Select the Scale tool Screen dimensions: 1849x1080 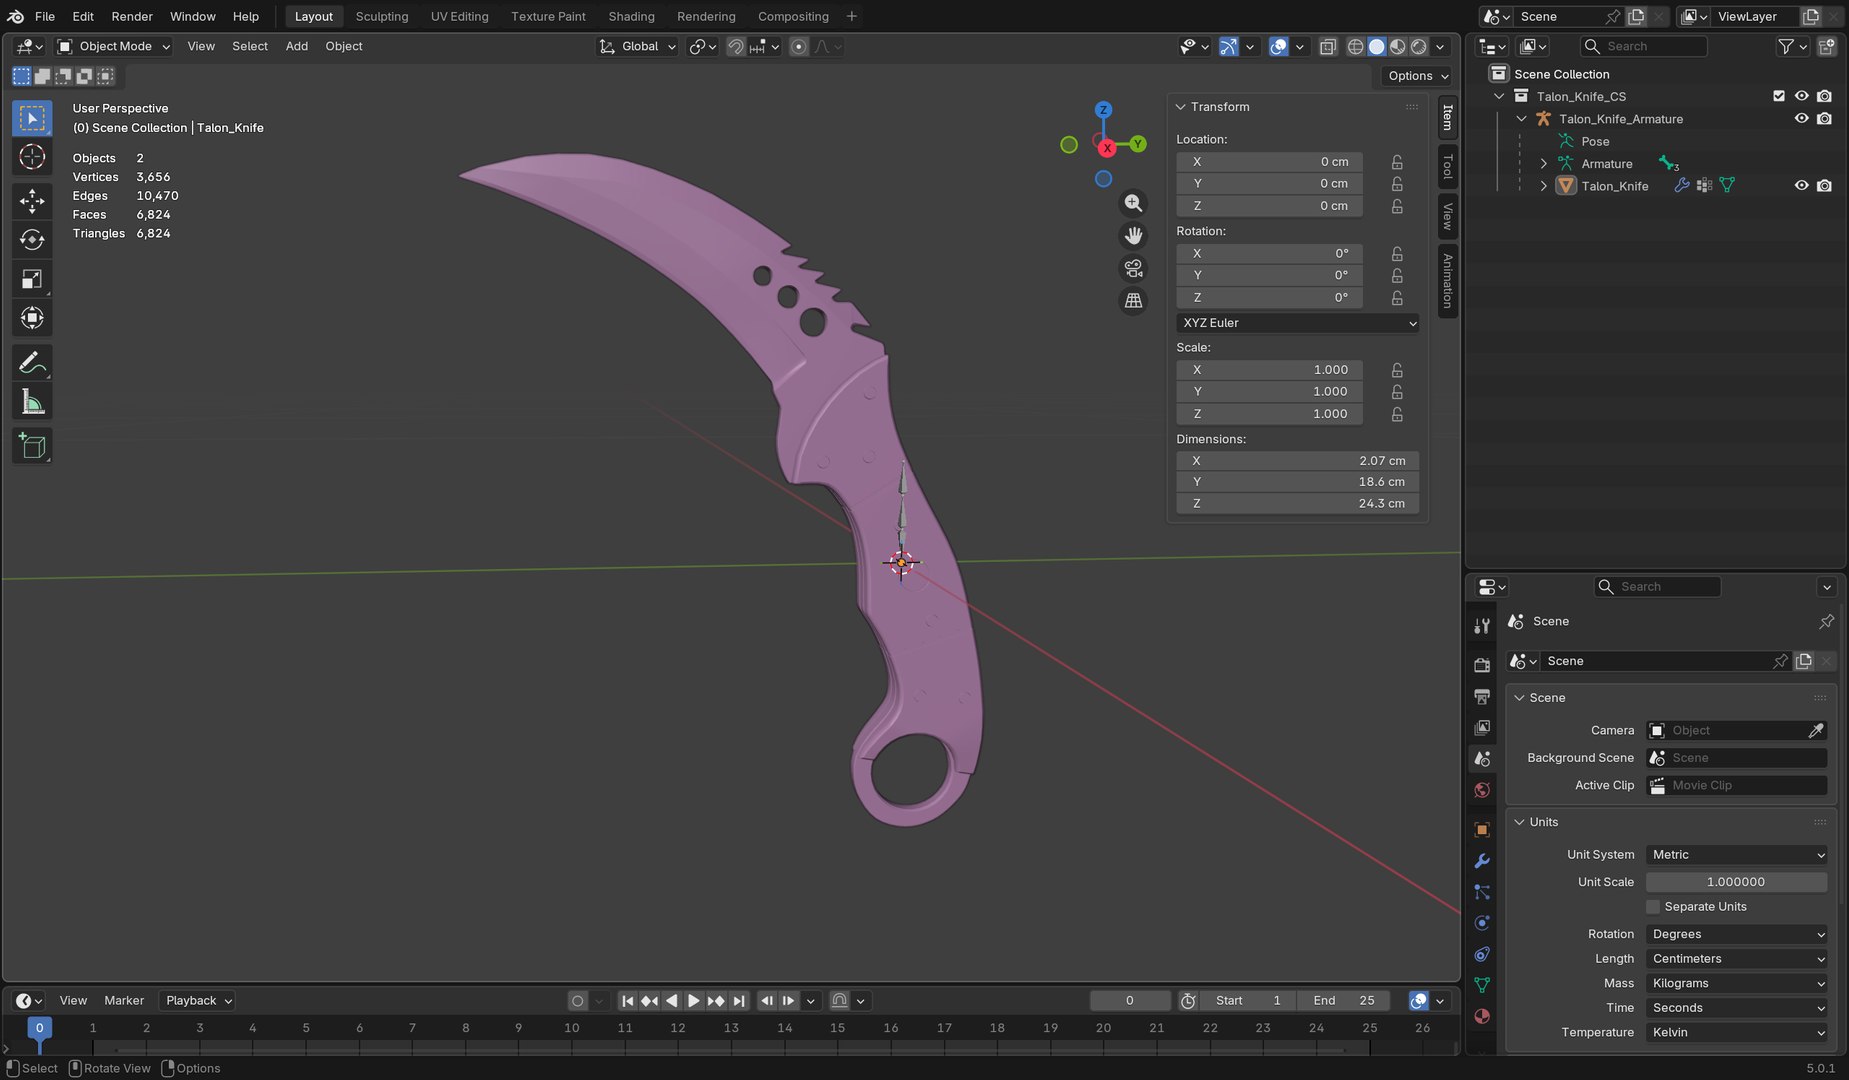point(32,279)
